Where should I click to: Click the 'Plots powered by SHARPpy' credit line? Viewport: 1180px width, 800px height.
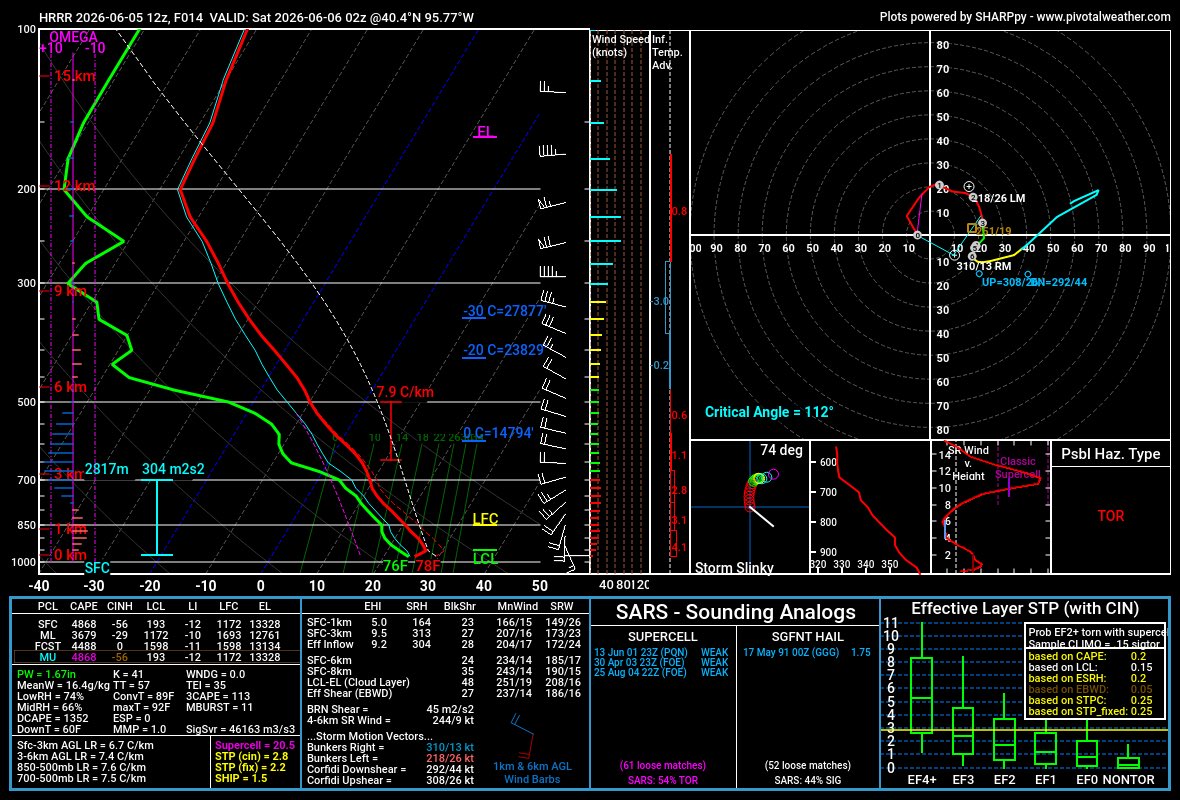[x=1024, y=17]
